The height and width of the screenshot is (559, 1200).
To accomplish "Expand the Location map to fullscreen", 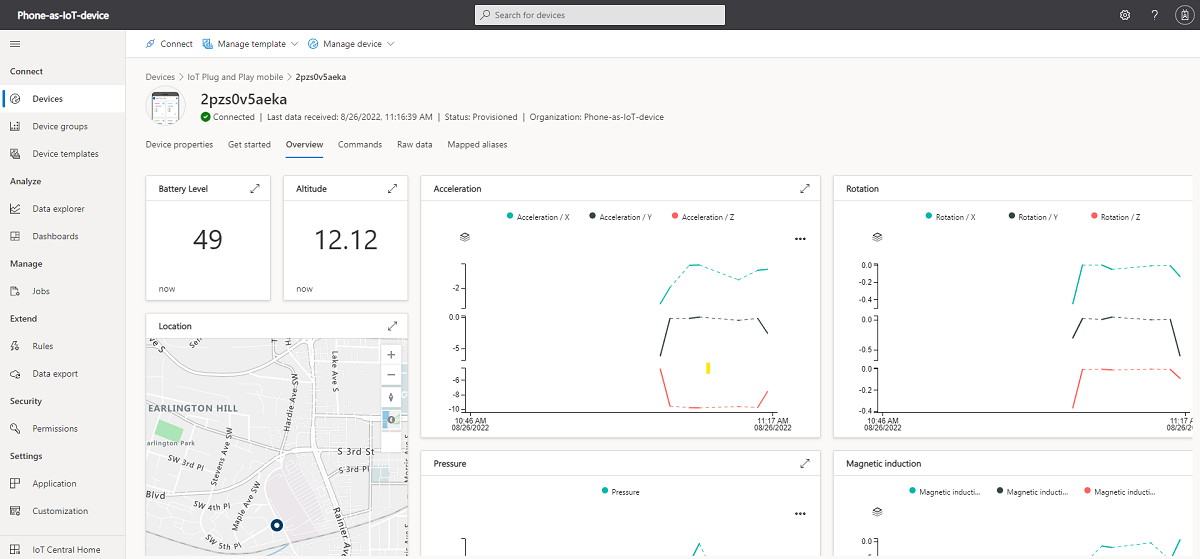I will (x=392, y=326).
